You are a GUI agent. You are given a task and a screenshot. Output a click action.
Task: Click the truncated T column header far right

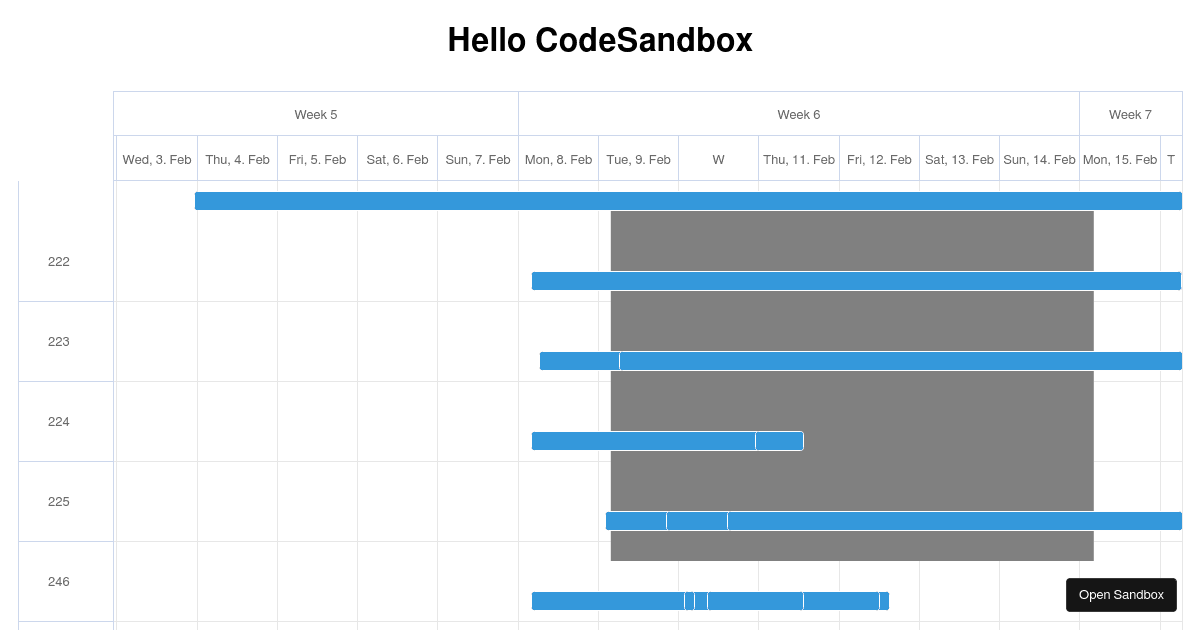(x=1171, y=159)
